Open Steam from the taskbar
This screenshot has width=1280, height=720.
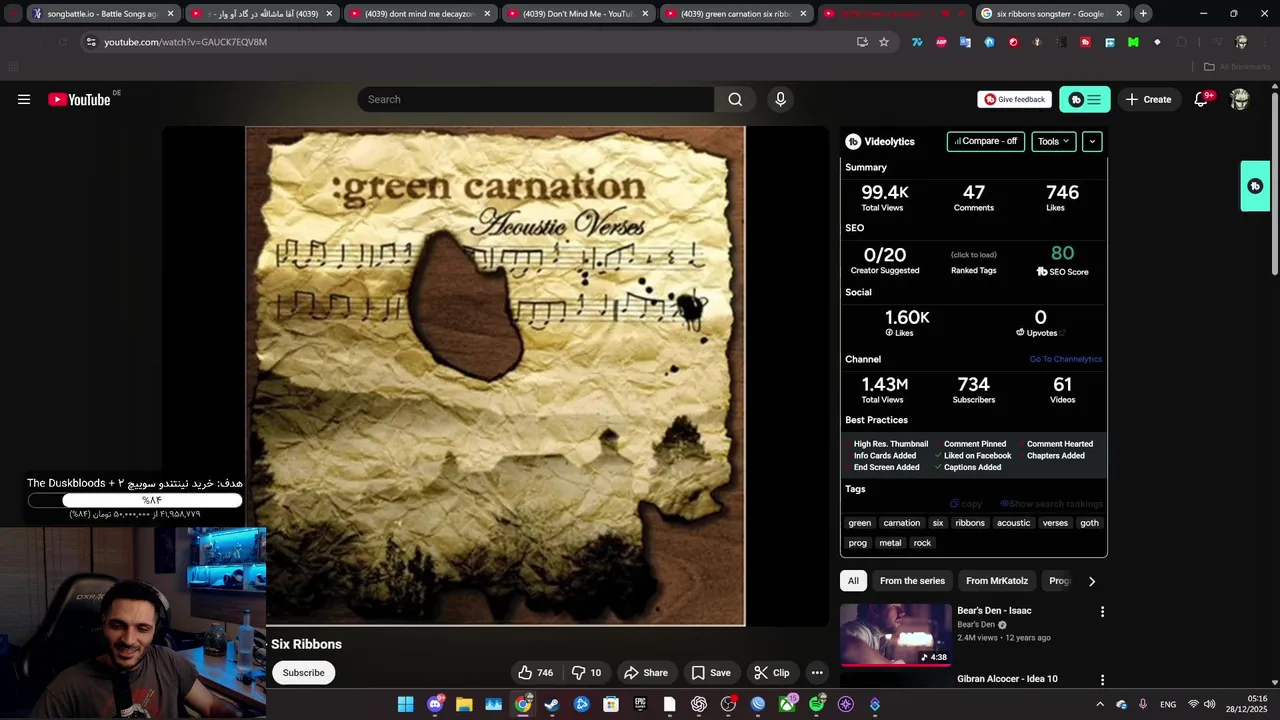click(552, 704)
